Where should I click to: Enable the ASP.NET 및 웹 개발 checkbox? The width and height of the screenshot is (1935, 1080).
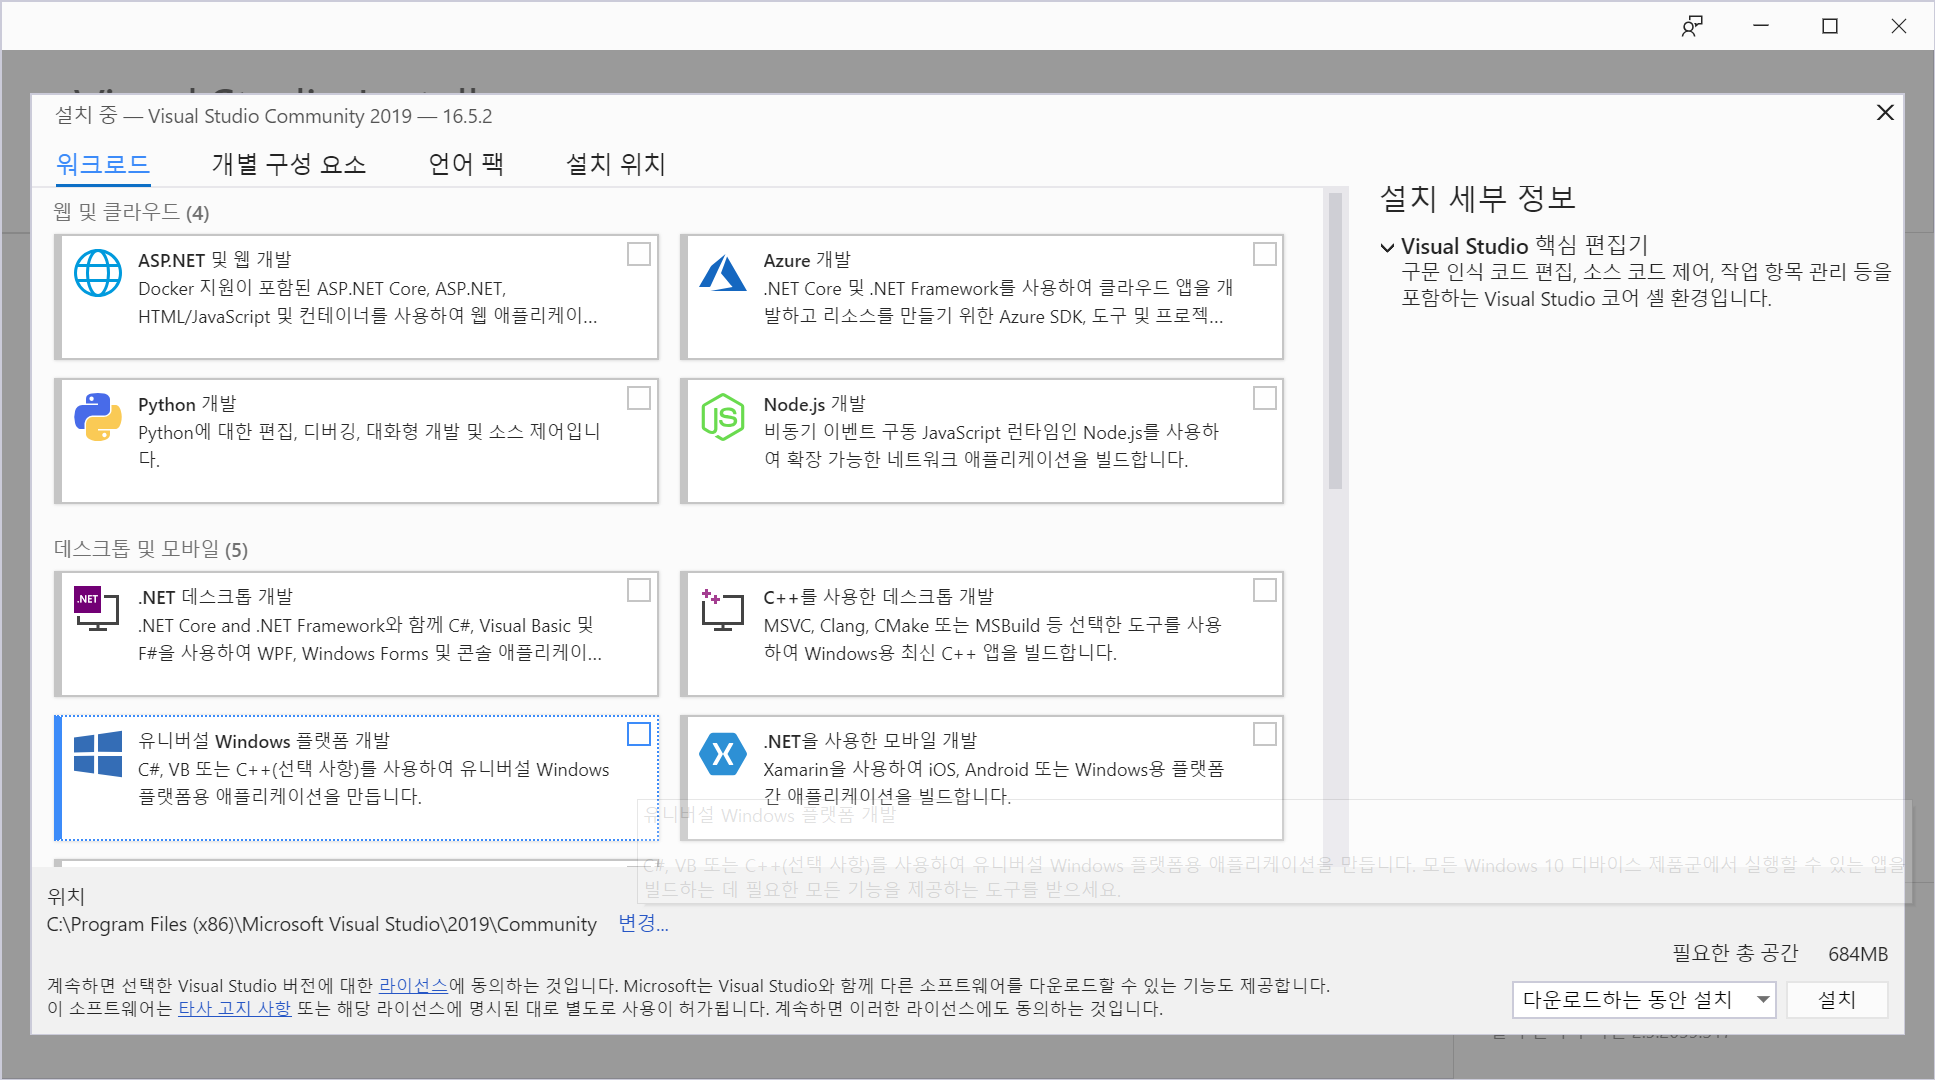click(x=638, y=254)
